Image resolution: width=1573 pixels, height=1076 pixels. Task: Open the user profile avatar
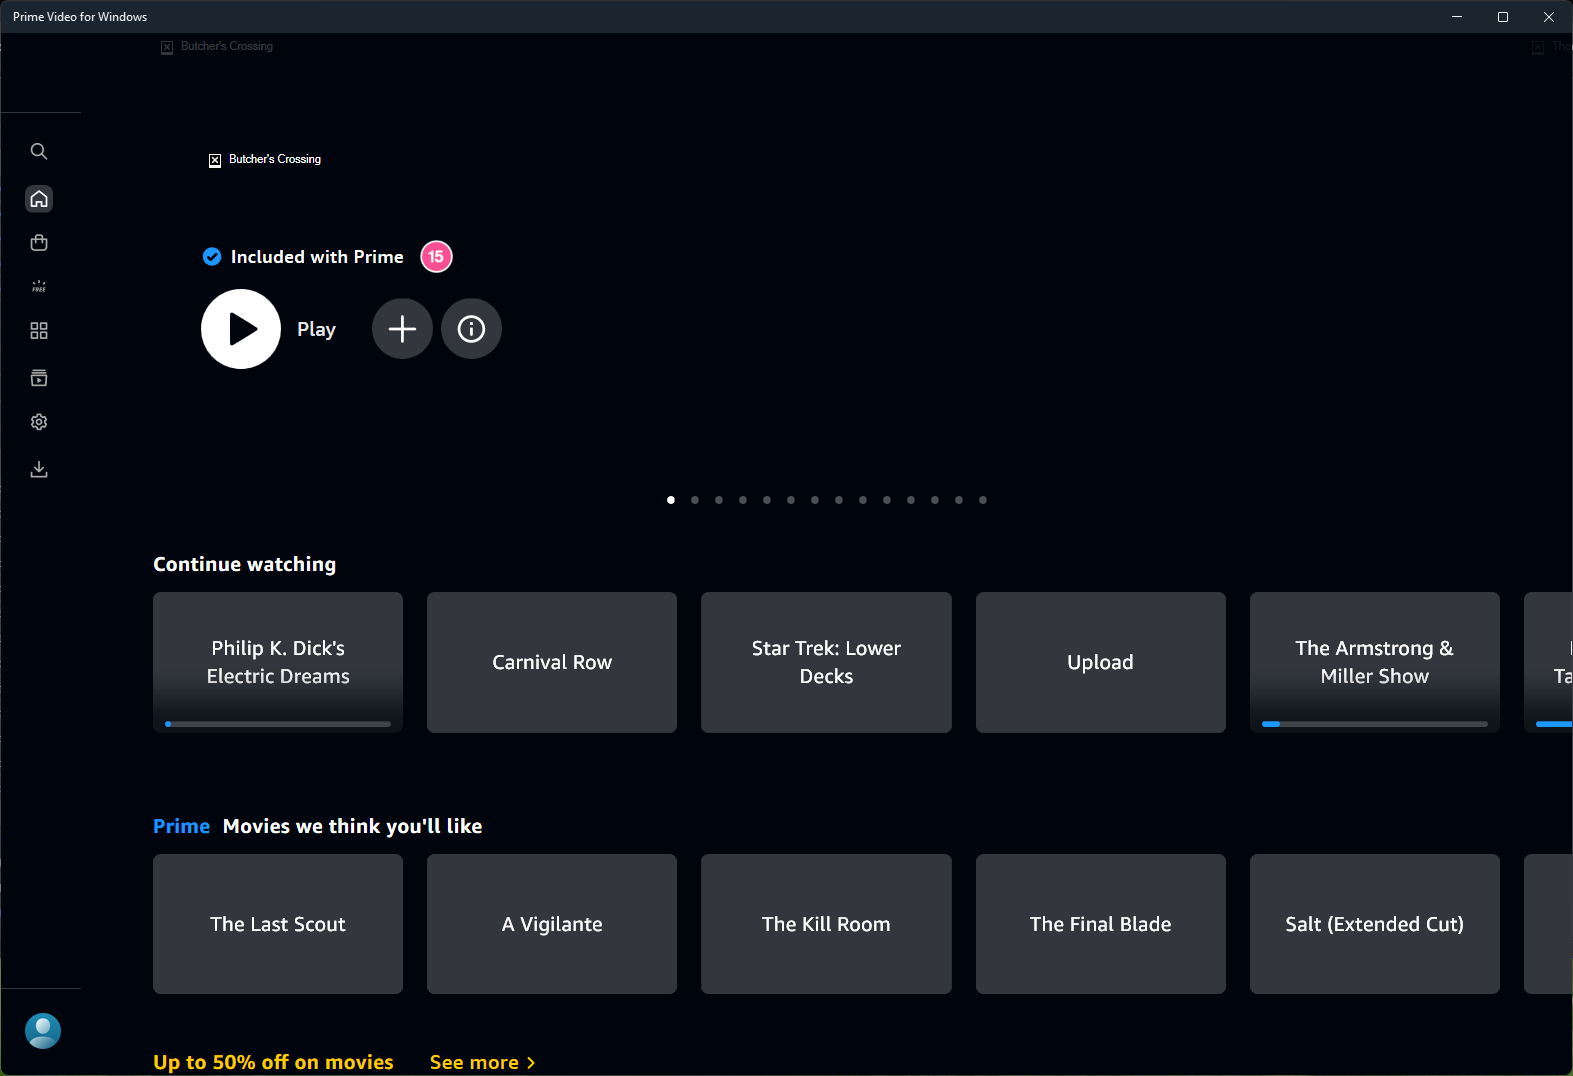coord(43,1030)
